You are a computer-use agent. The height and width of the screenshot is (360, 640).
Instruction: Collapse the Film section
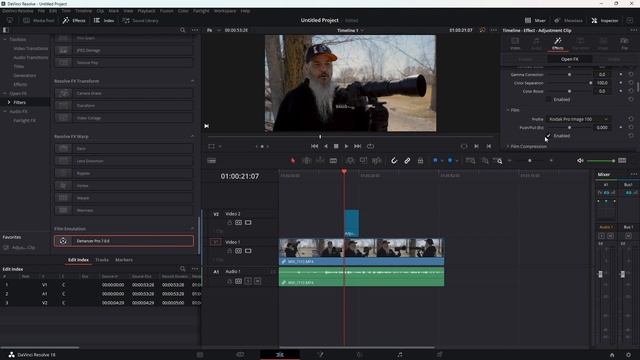508,110
